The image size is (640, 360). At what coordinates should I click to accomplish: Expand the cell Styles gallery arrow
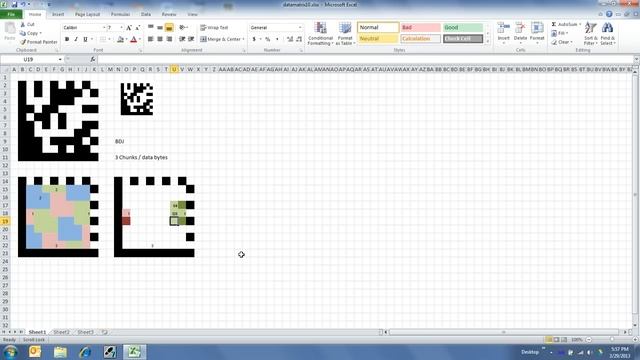pos(488,41)
